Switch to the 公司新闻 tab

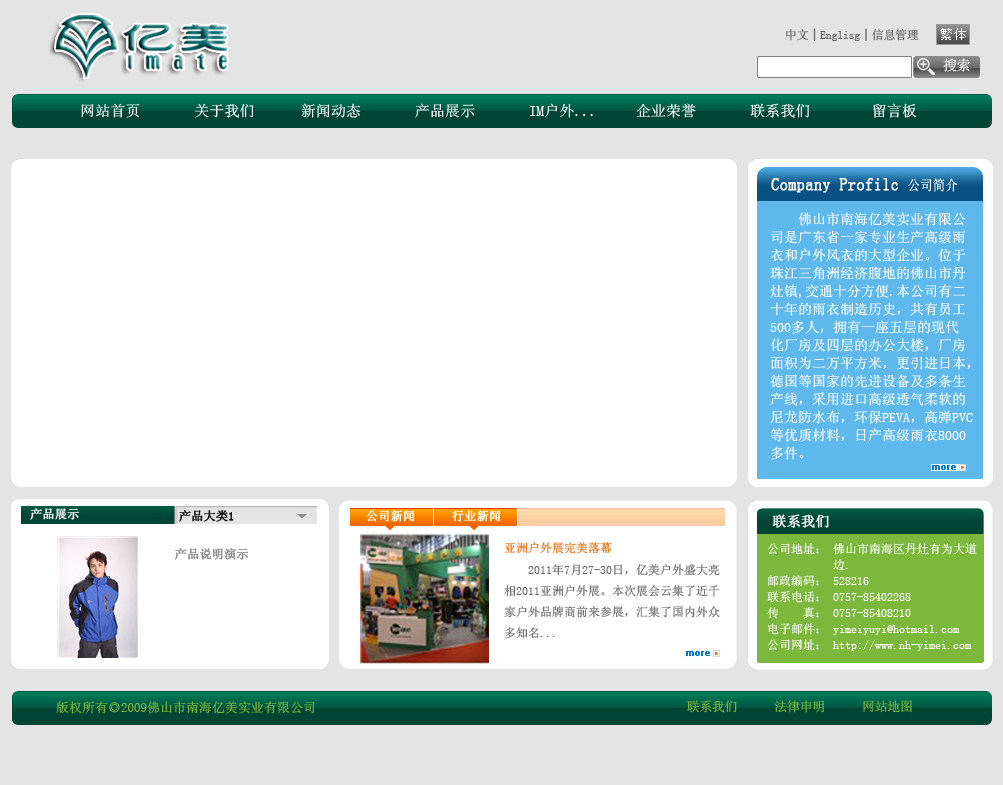pos(391,517)
